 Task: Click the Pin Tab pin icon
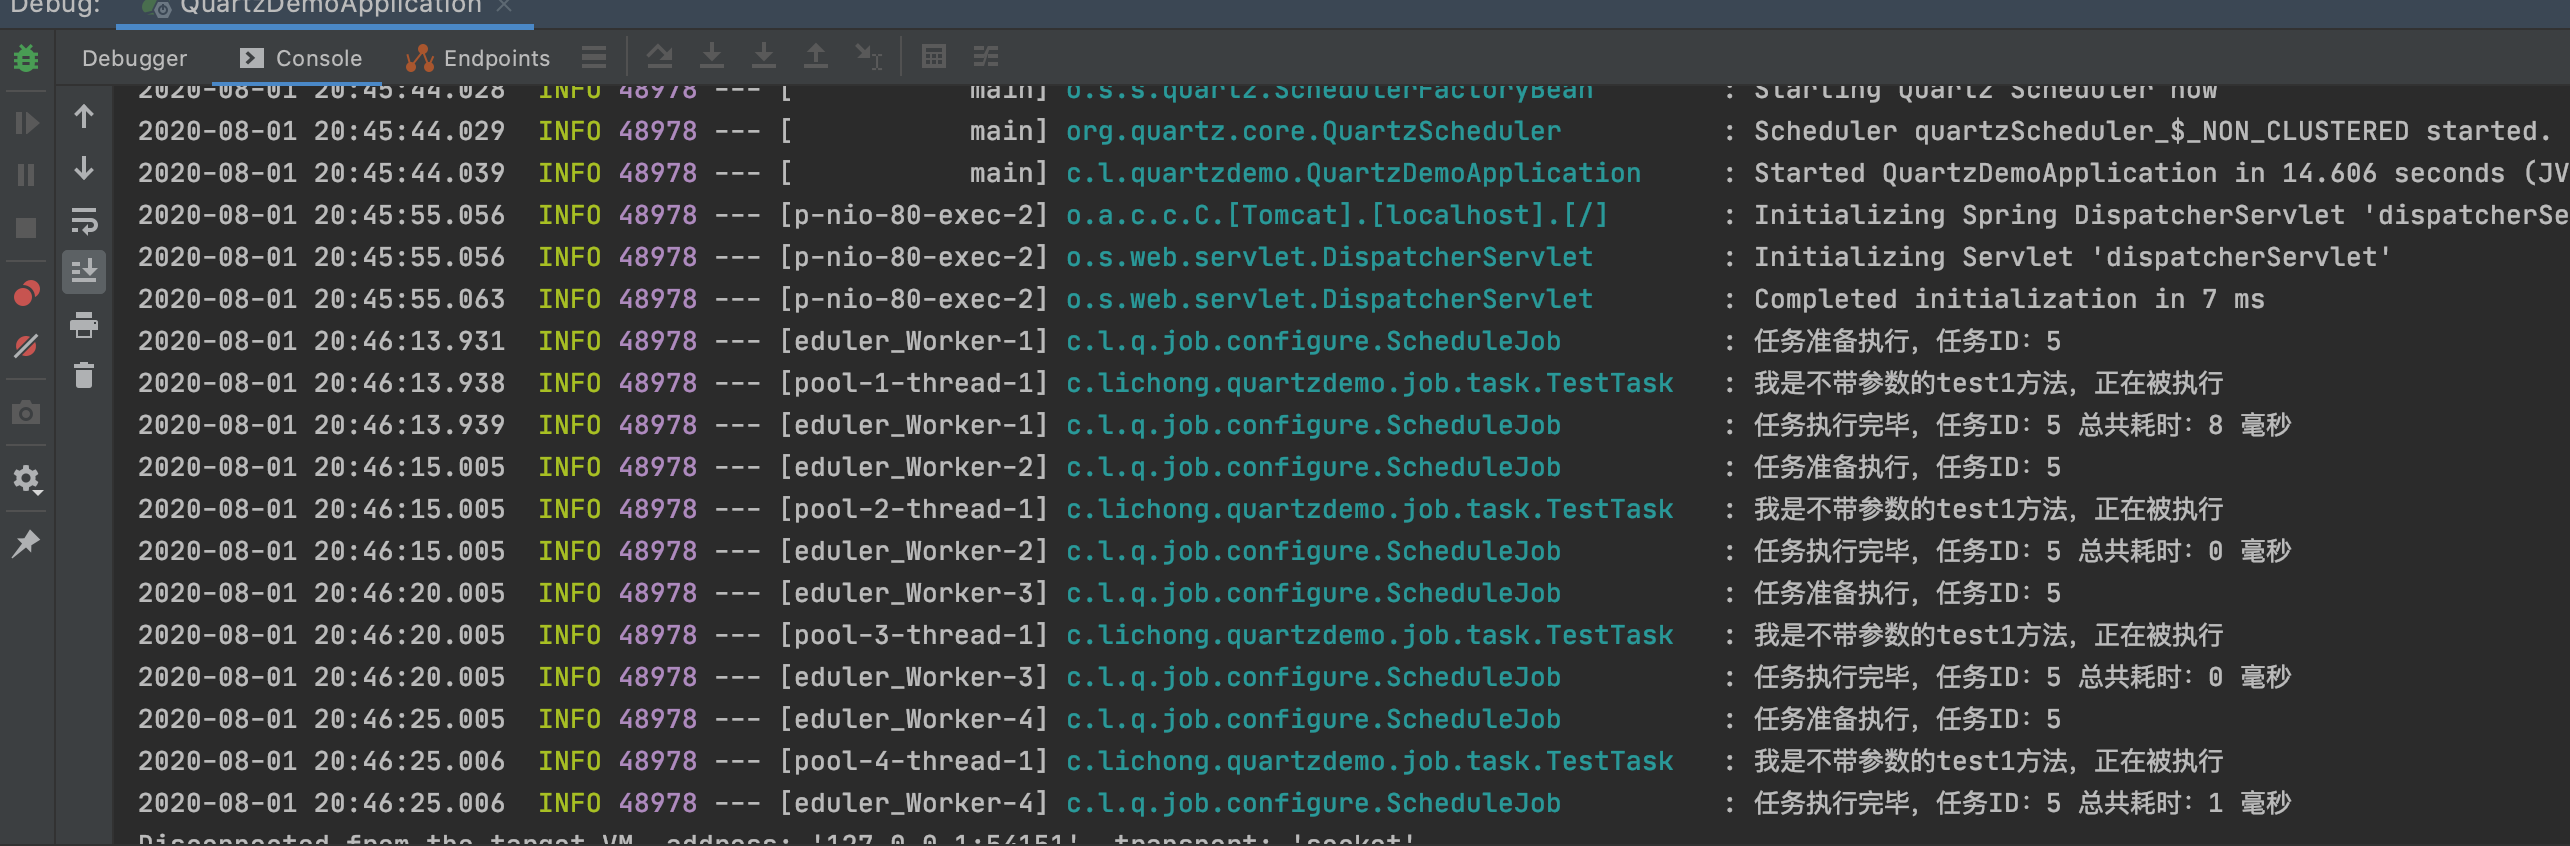26,544
